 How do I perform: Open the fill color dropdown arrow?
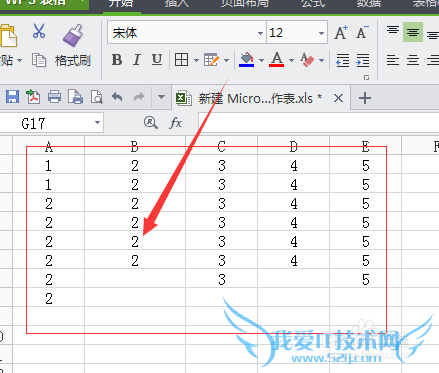[x=261, y=60]
